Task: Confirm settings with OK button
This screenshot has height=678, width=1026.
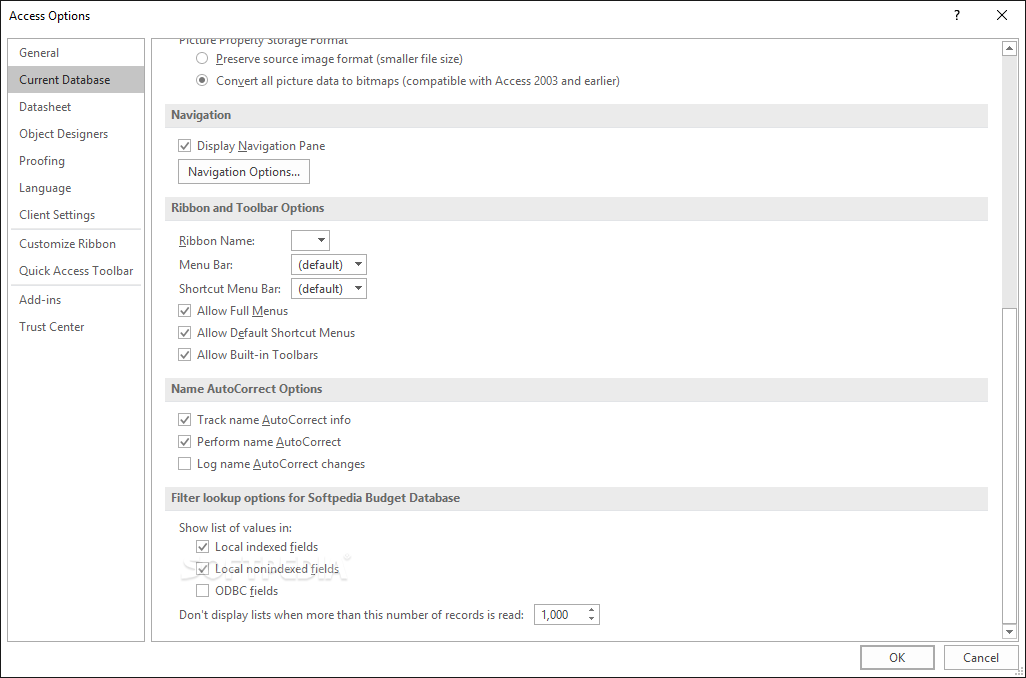Action: [x=897, y=658]
